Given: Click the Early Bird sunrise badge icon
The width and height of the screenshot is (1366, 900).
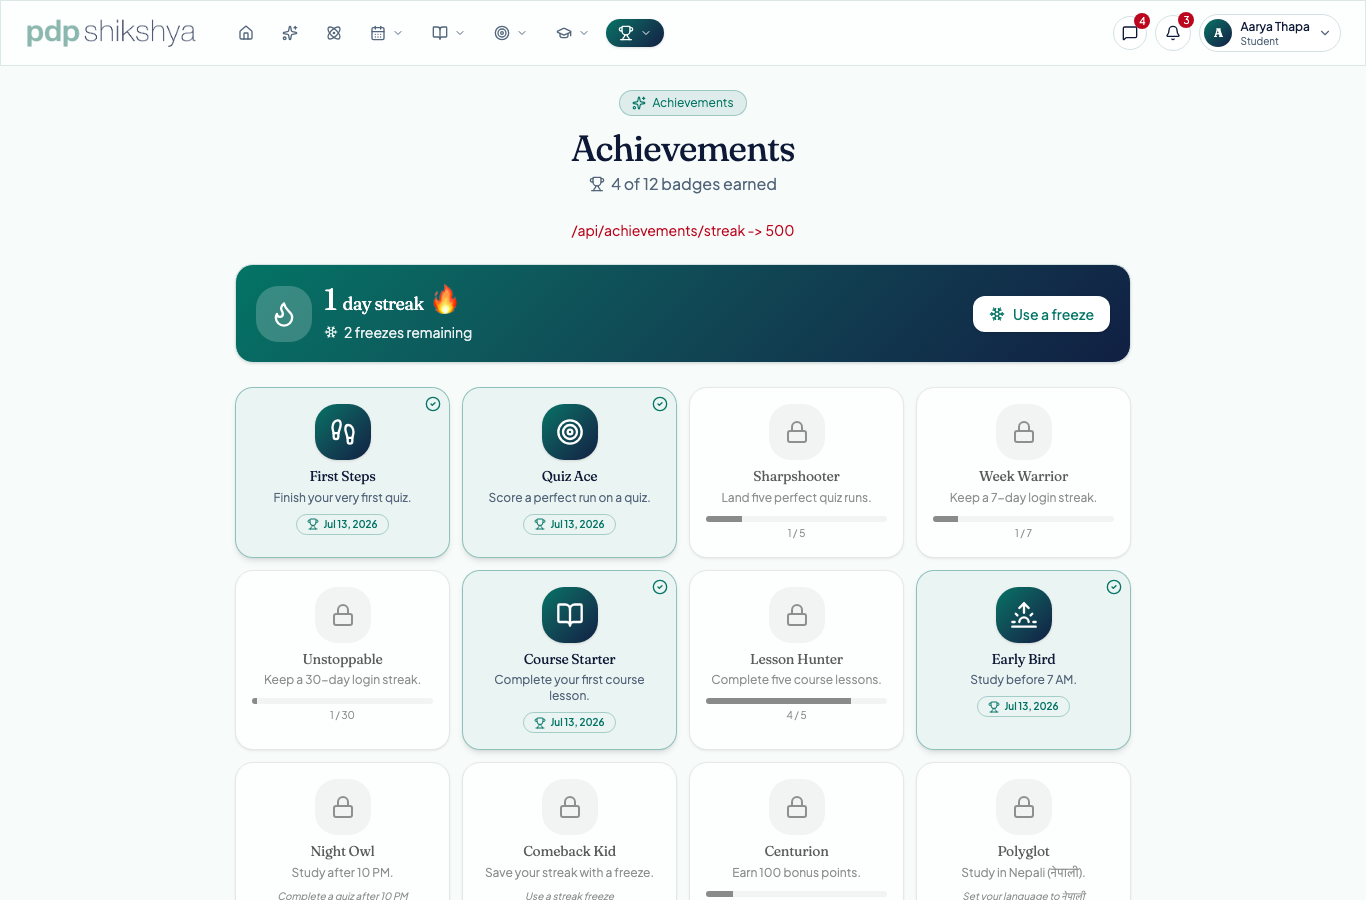Looking at the screenshot, I should click(x=1024, y=615).
